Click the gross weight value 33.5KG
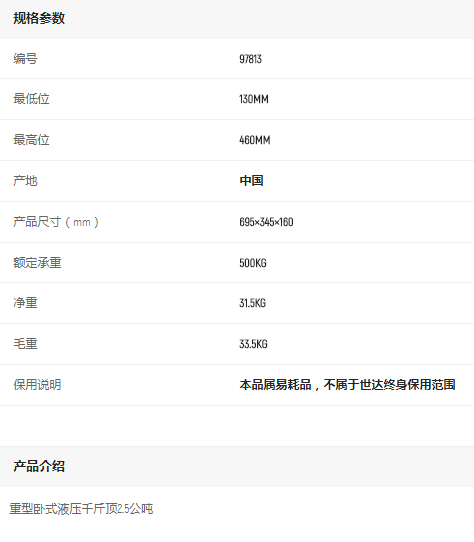This screenshot has height=542, width=474. (x=253, y=344)
